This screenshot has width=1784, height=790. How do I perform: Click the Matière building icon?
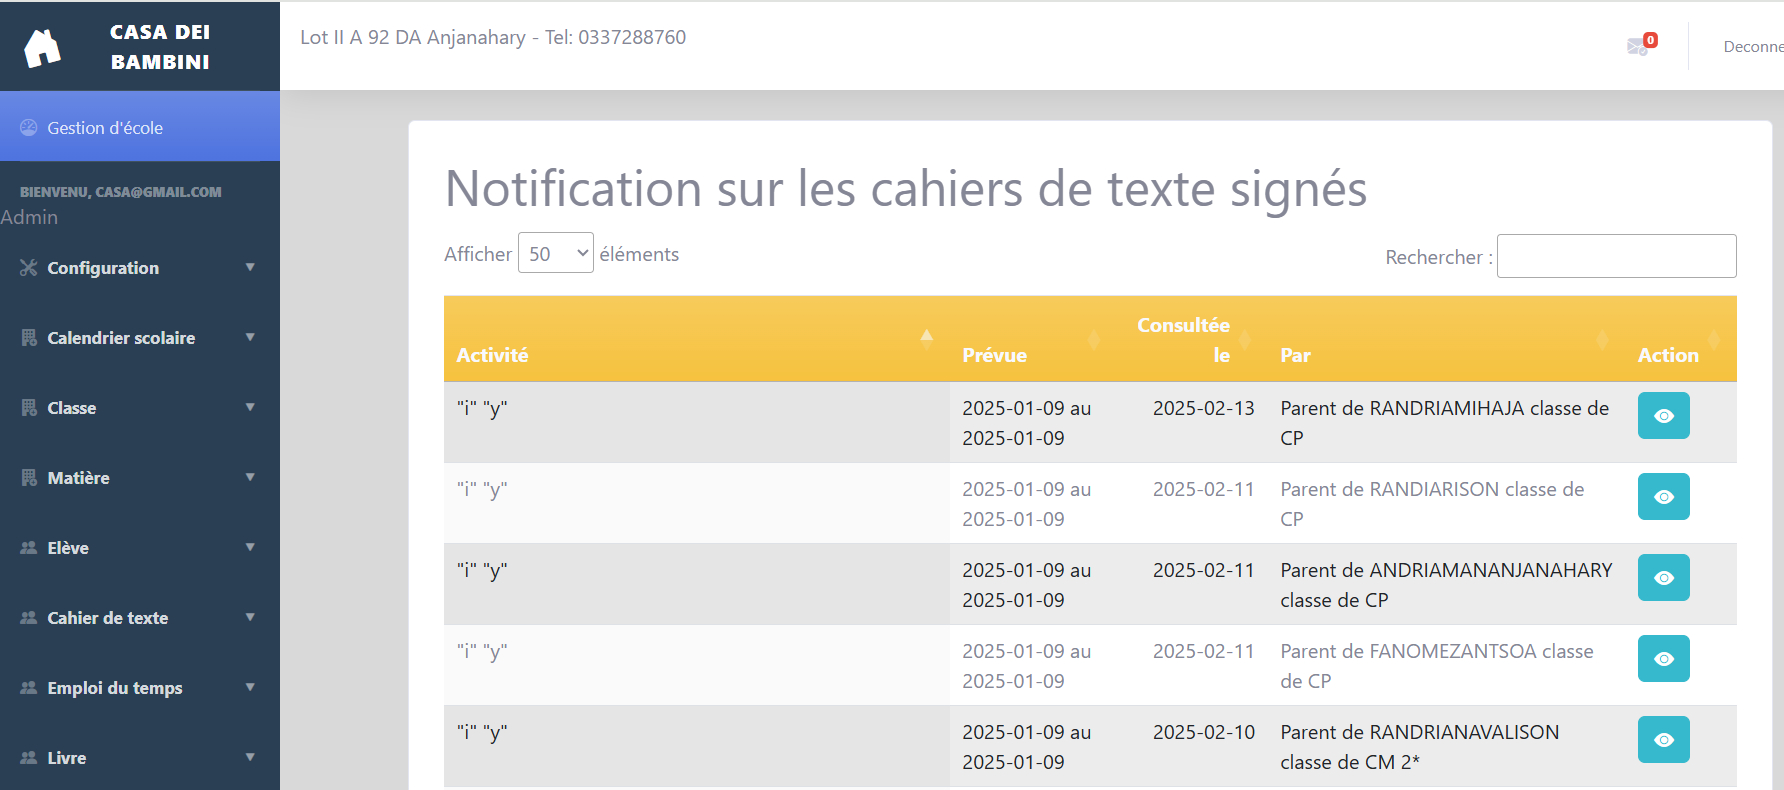point(26,477)
